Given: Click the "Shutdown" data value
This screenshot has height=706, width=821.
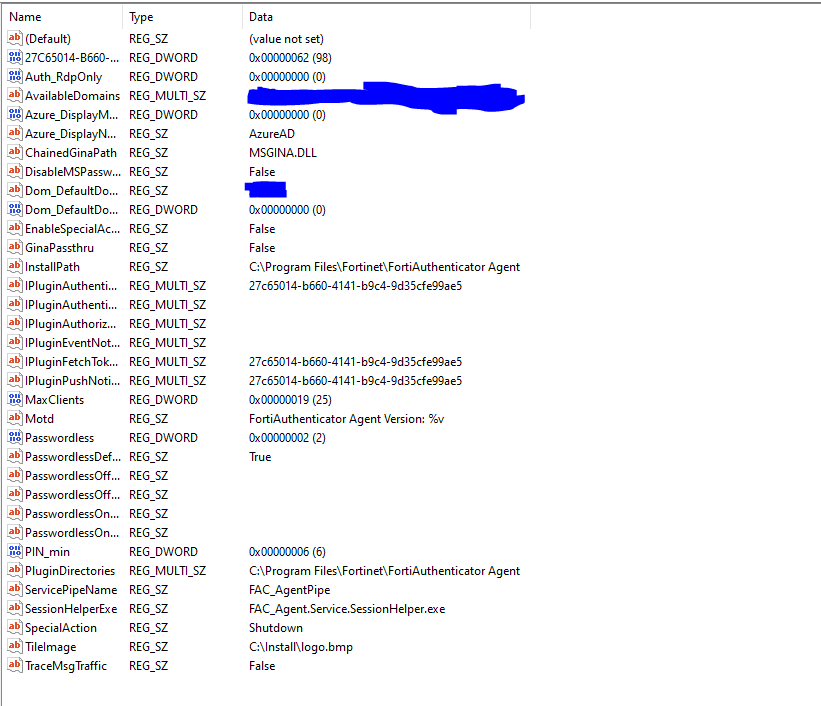Looking at the screenshot, I should click(276, 628).
